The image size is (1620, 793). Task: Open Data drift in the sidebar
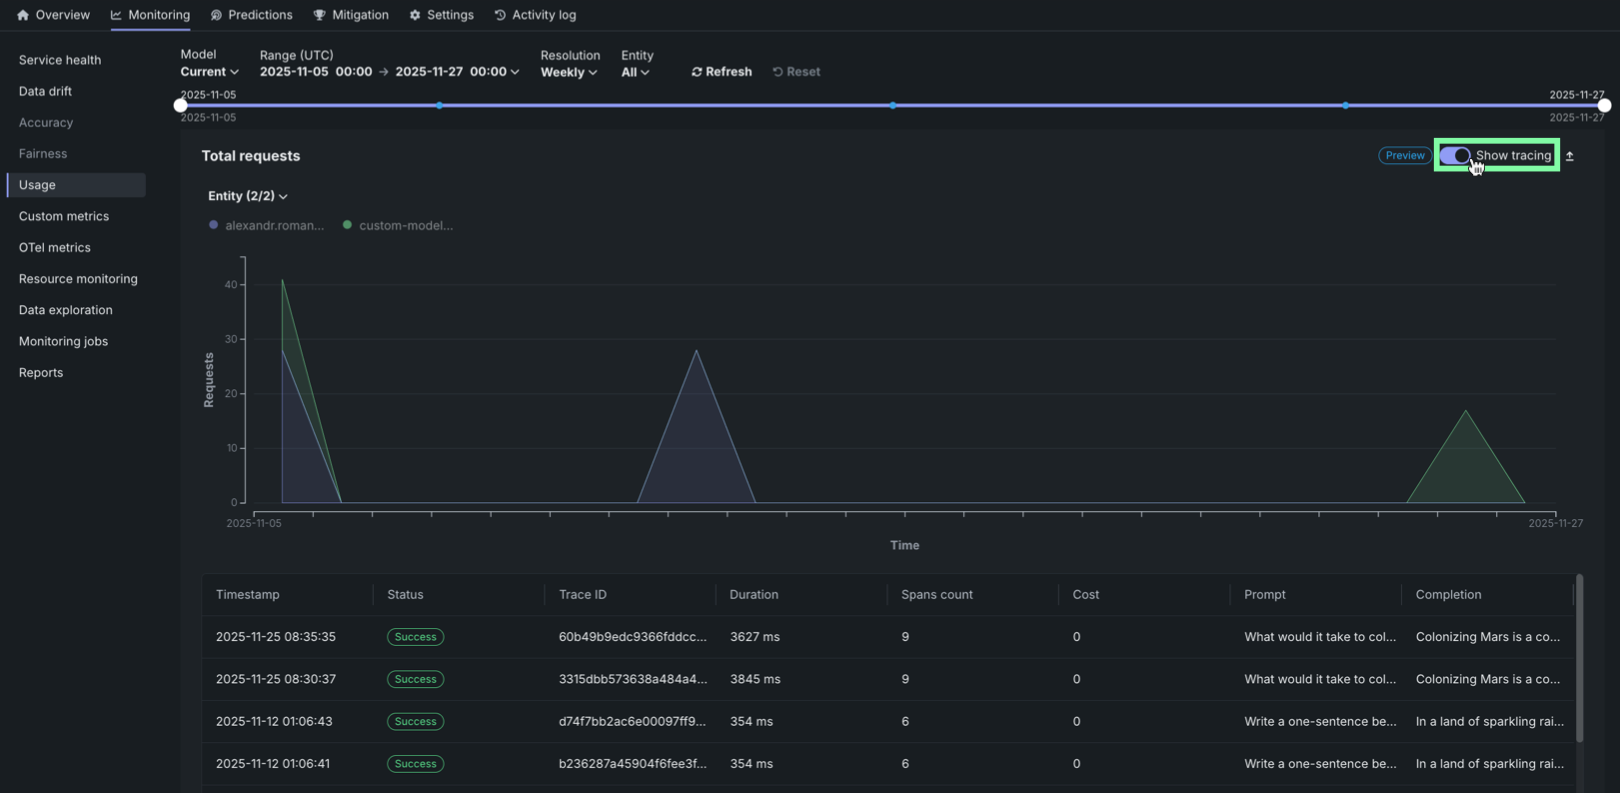coord(45,91)
